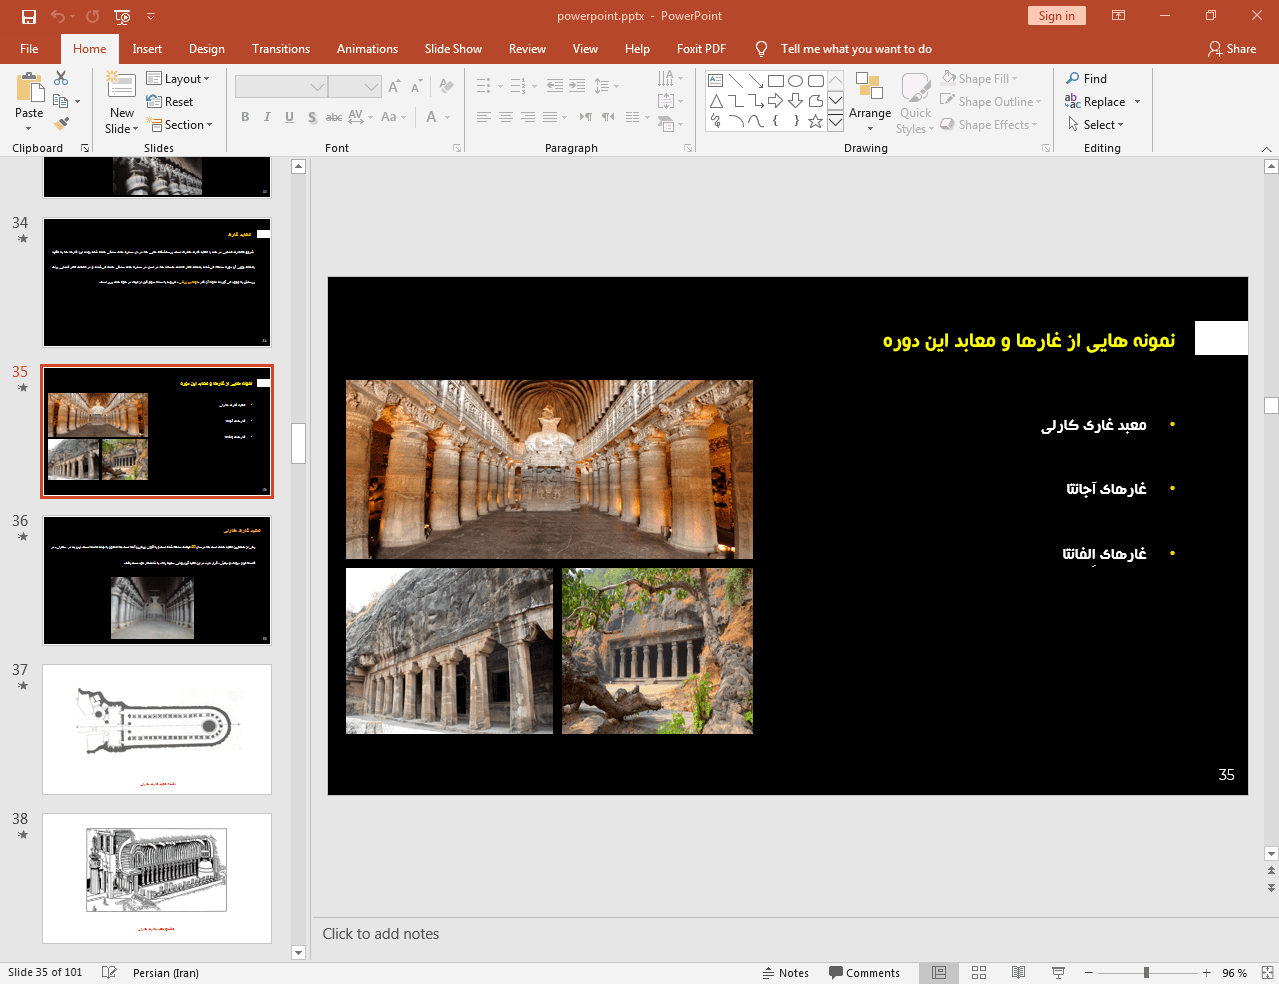Image resolution: width=1279 pixels, height=984 pixels.
Task: Switch to the Transitions tab
Action: coord(281,48)
